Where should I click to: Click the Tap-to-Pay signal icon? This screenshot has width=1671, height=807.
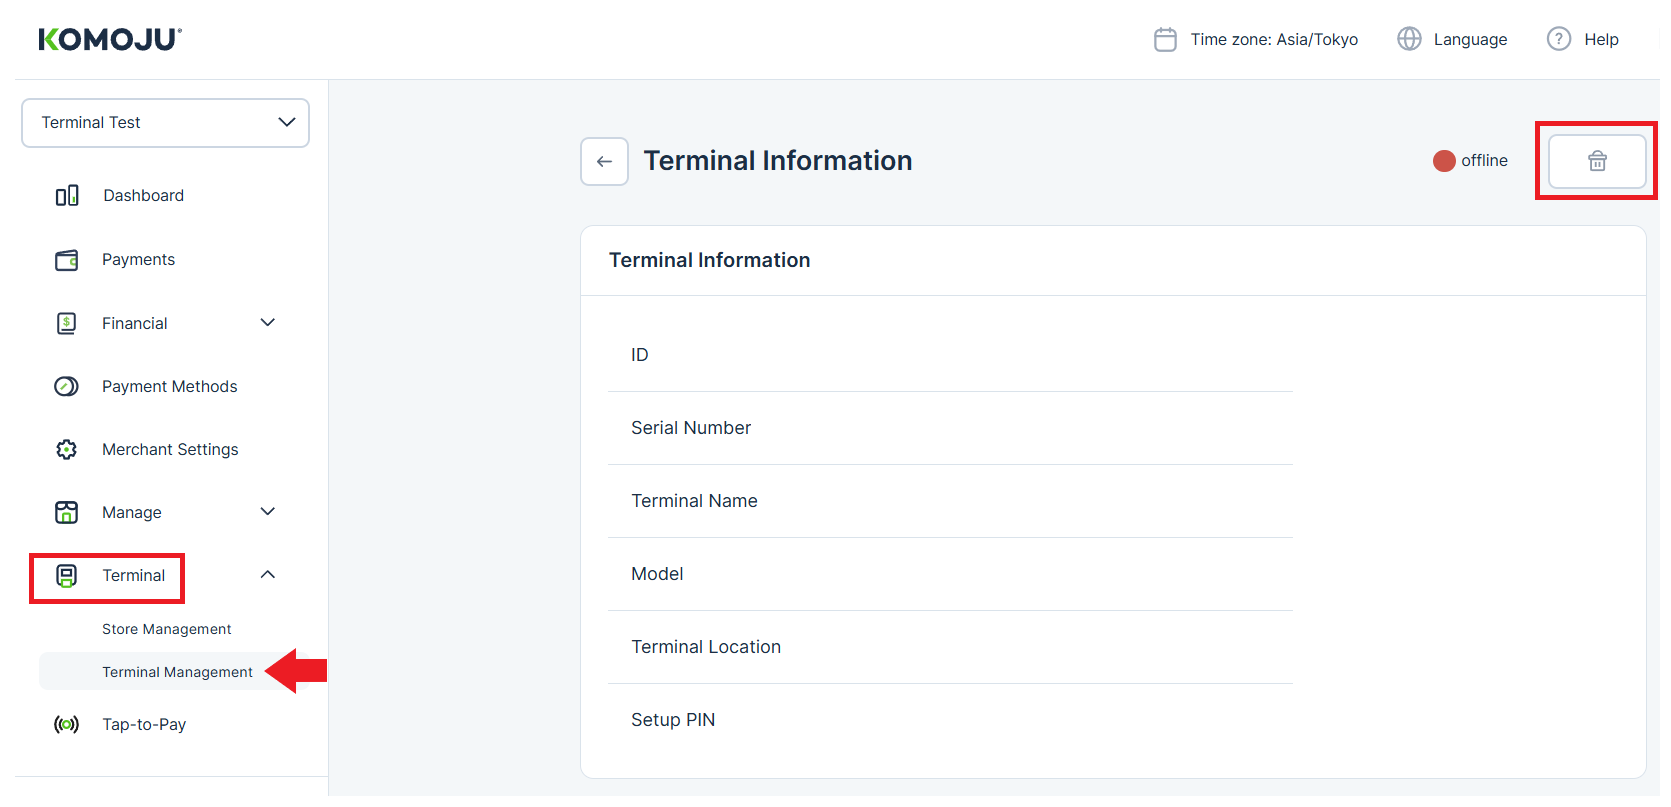(x=67, y=724)
